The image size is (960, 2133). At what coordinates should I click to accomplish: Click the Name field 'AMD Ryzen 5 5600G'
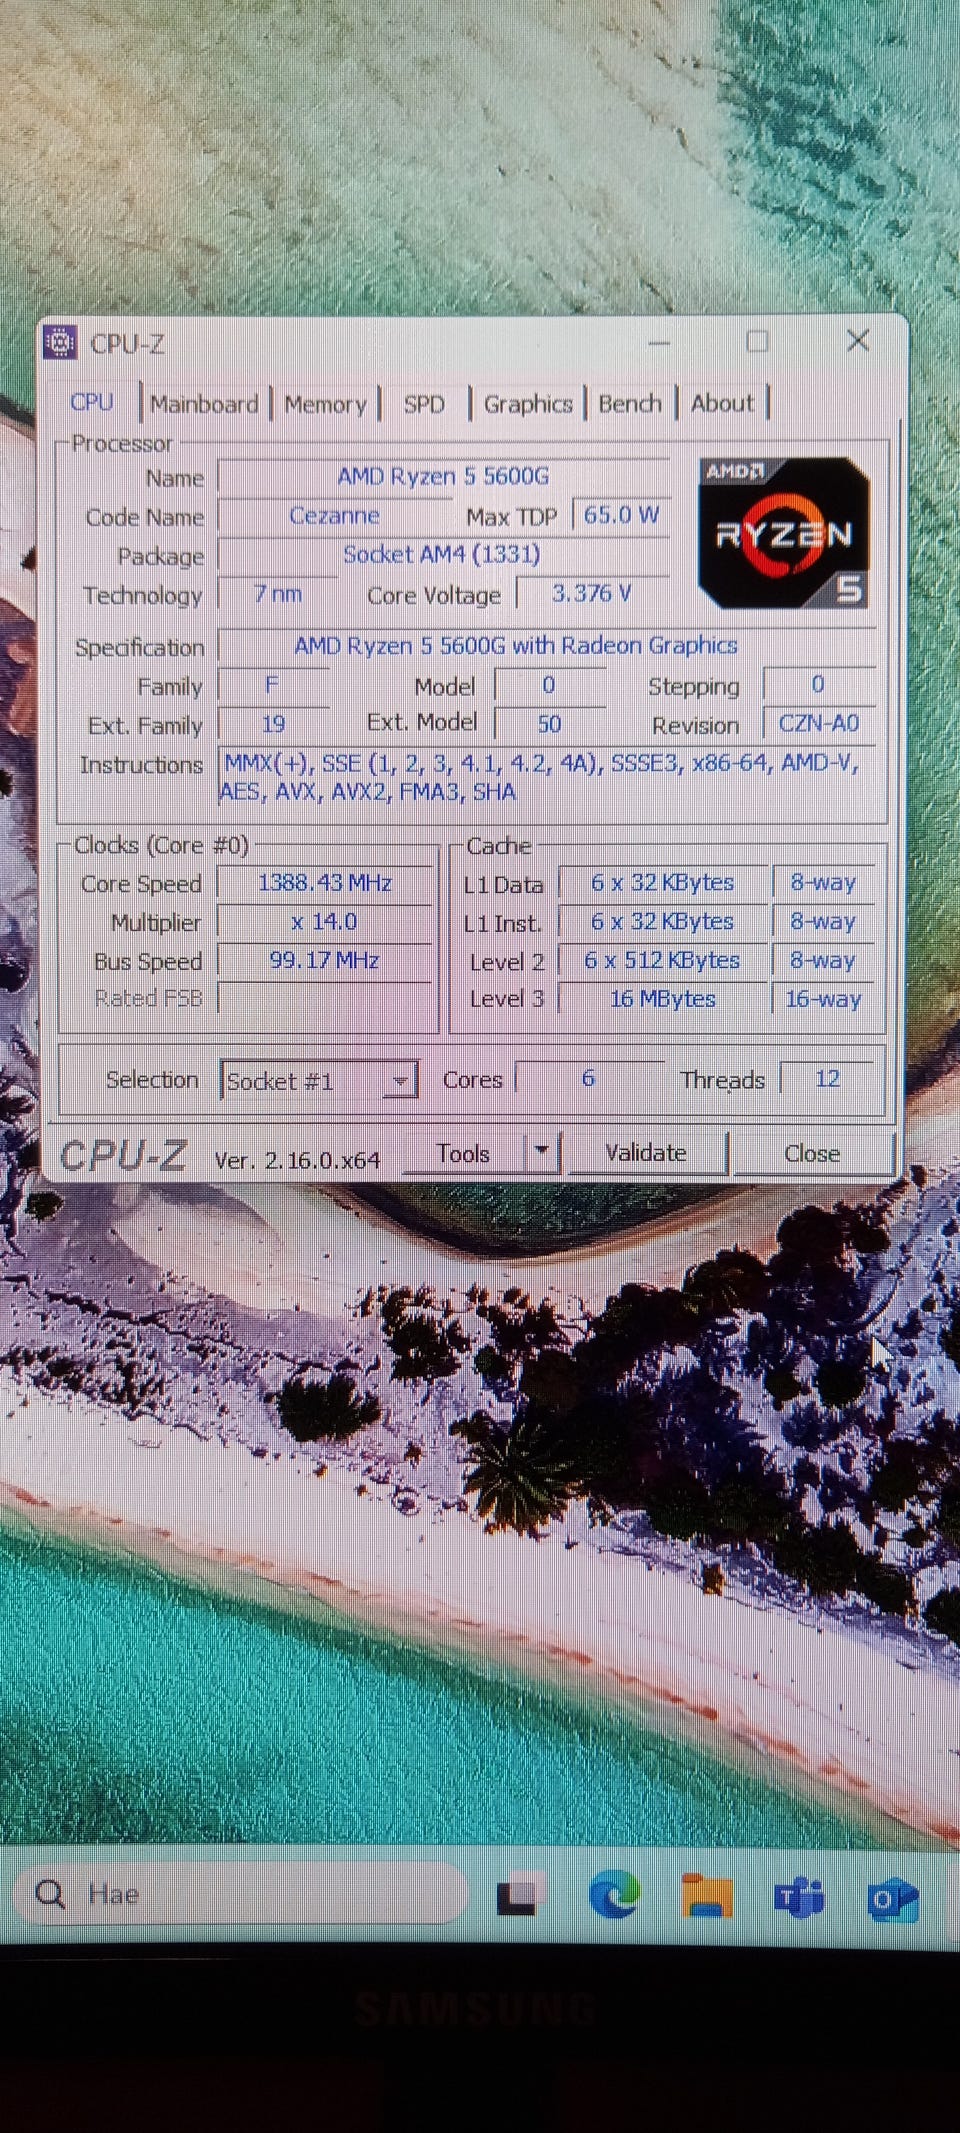pos(443,477)
